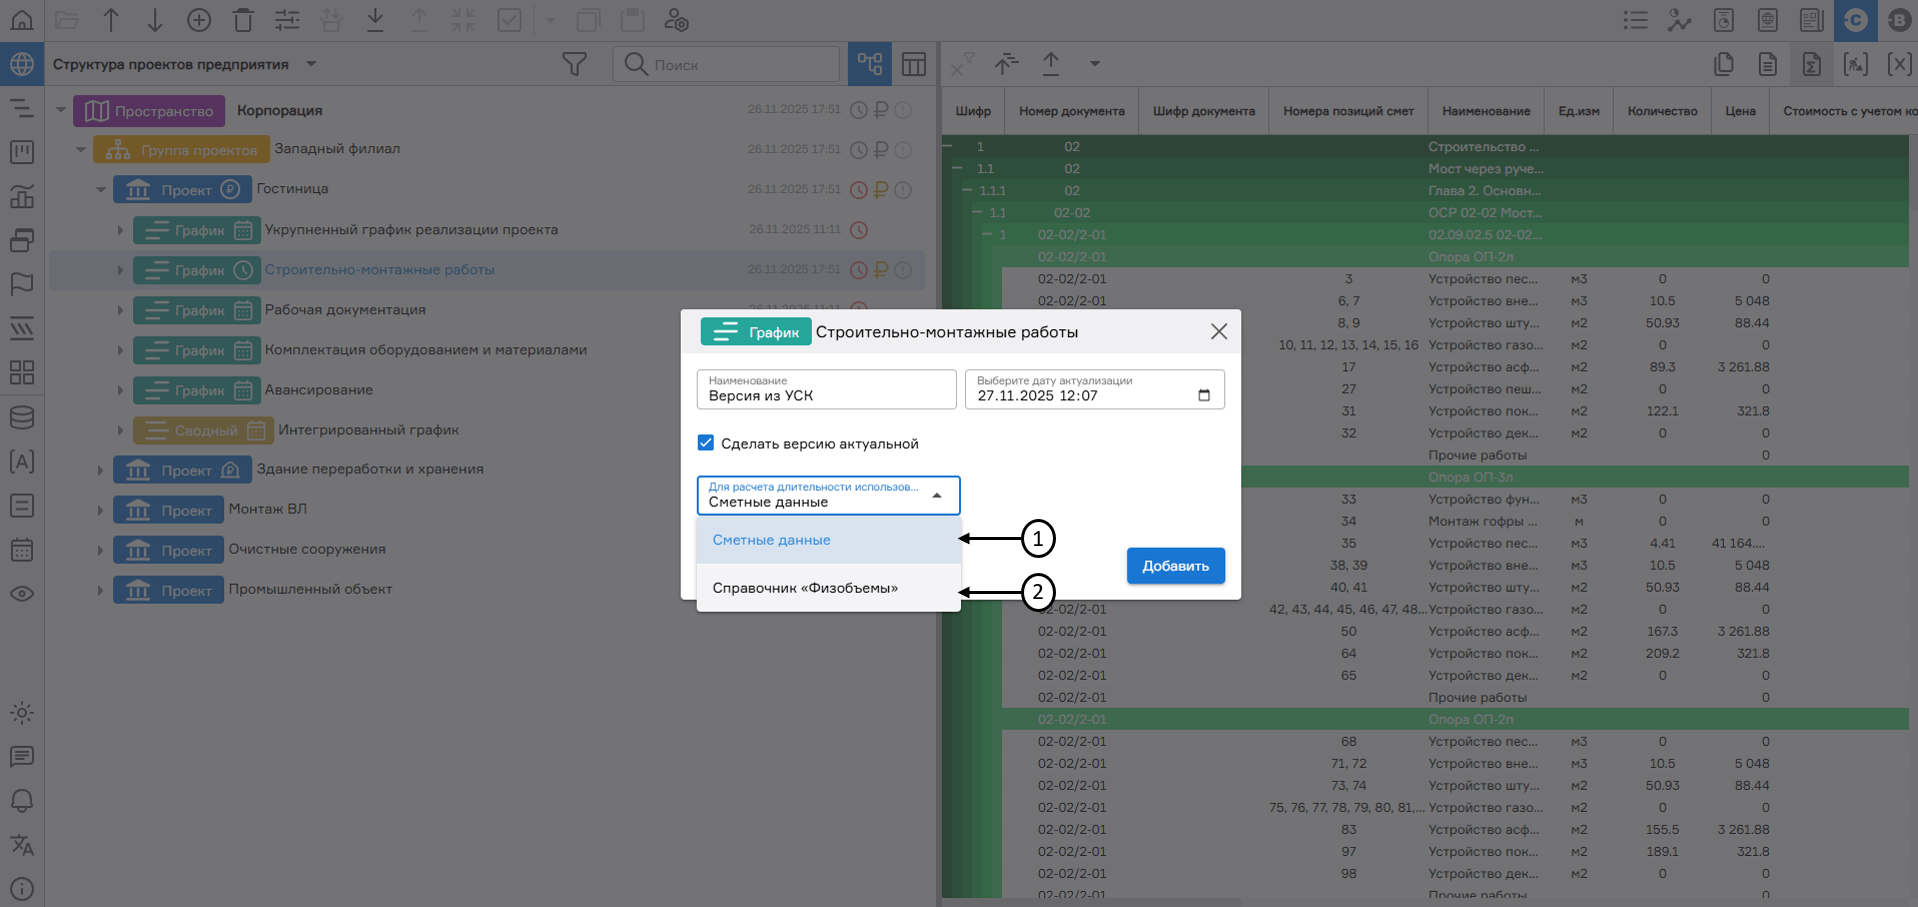Viewport: 1918px width, 907px height.
Task: Open the info icon at sidebar bottom
Action: pos(21,889)
